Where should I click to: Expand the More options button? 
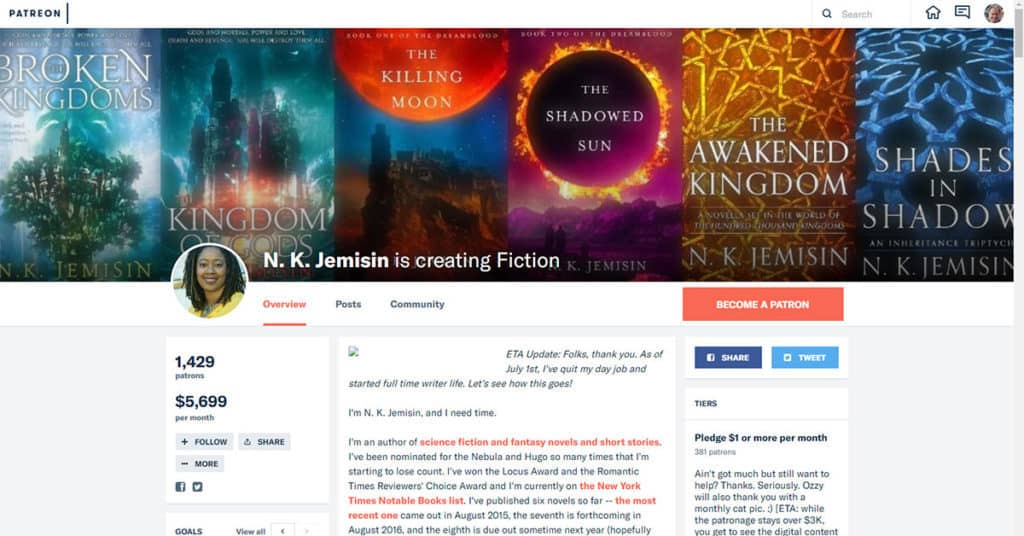(x=200, y=464)
